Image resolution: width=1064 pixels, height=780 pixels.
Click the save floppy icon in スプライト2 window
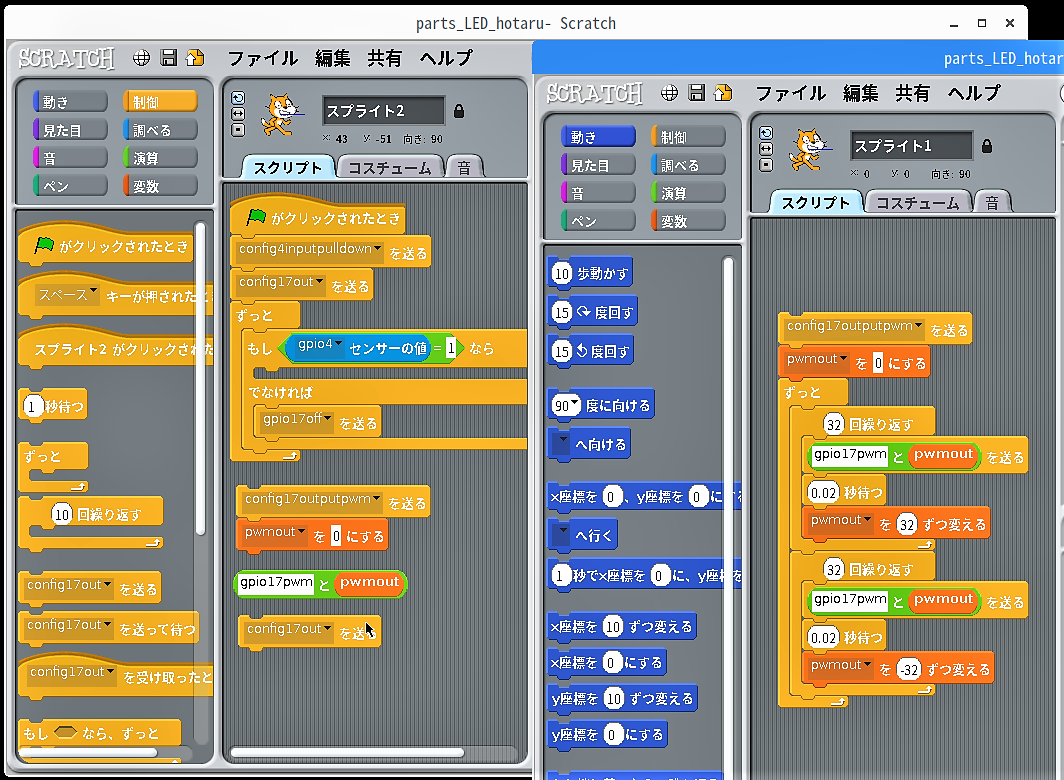[168, 58]
